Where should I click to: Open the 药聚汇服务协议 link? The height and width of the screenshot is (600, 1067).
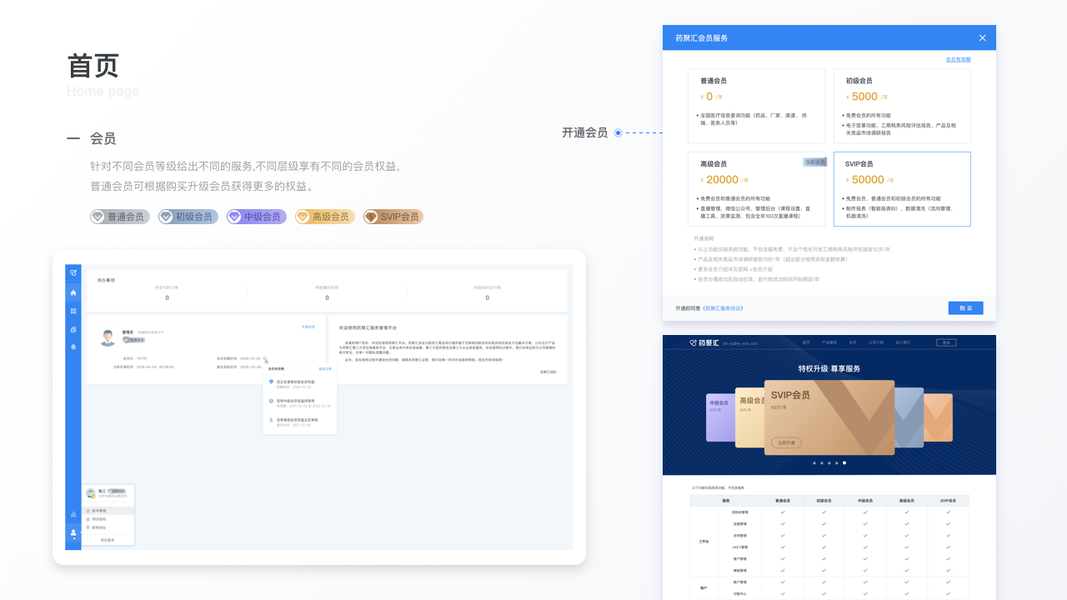pos(723,308)
